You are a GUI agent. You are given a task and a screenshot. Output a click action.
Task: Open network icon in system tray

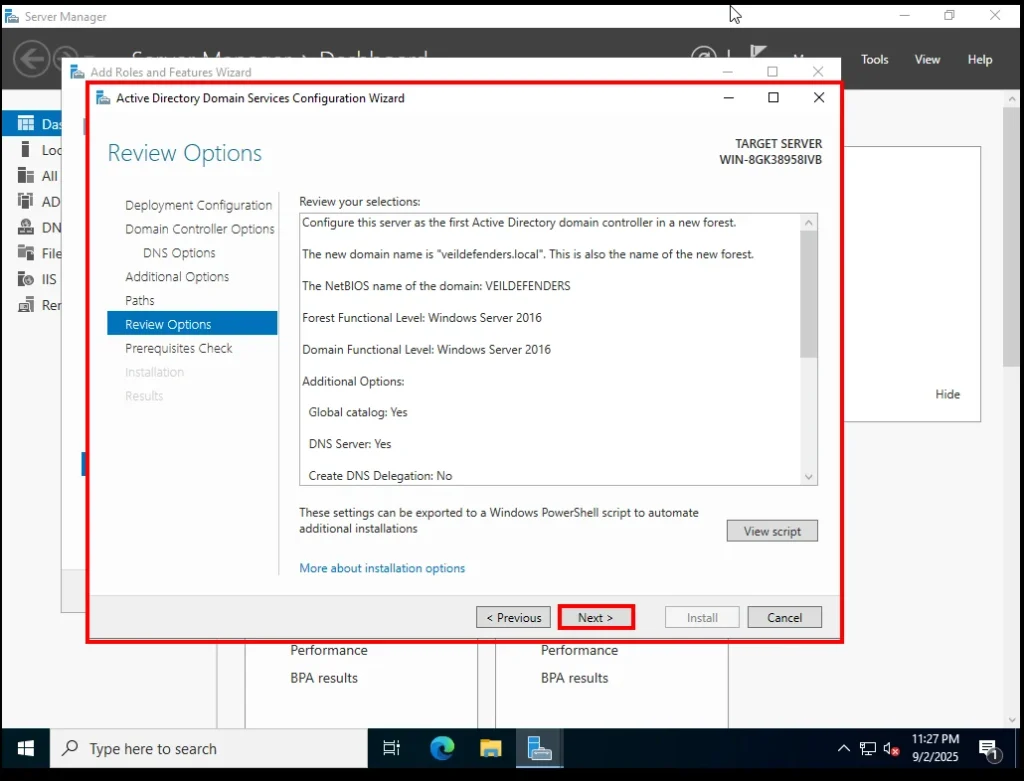pyautogui.click(x=868, y=748)
